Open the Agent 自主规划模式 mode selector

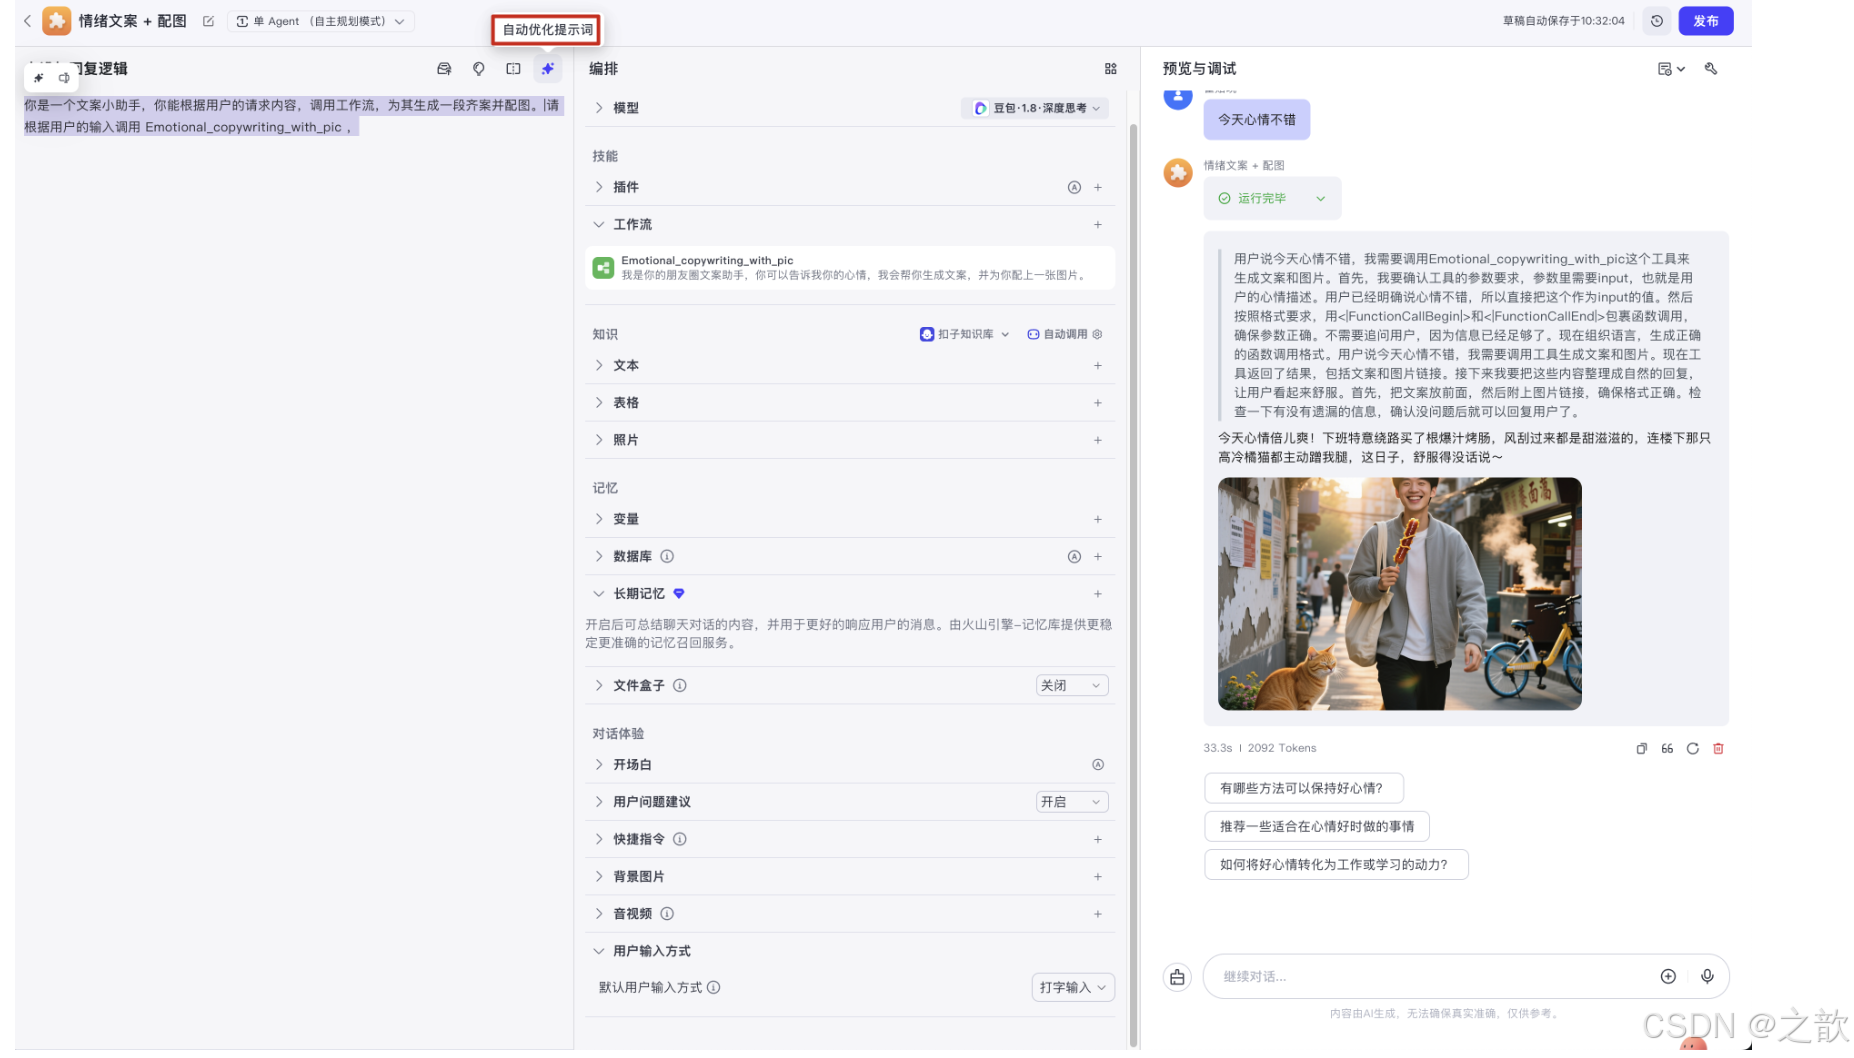(x=320, y=20)
